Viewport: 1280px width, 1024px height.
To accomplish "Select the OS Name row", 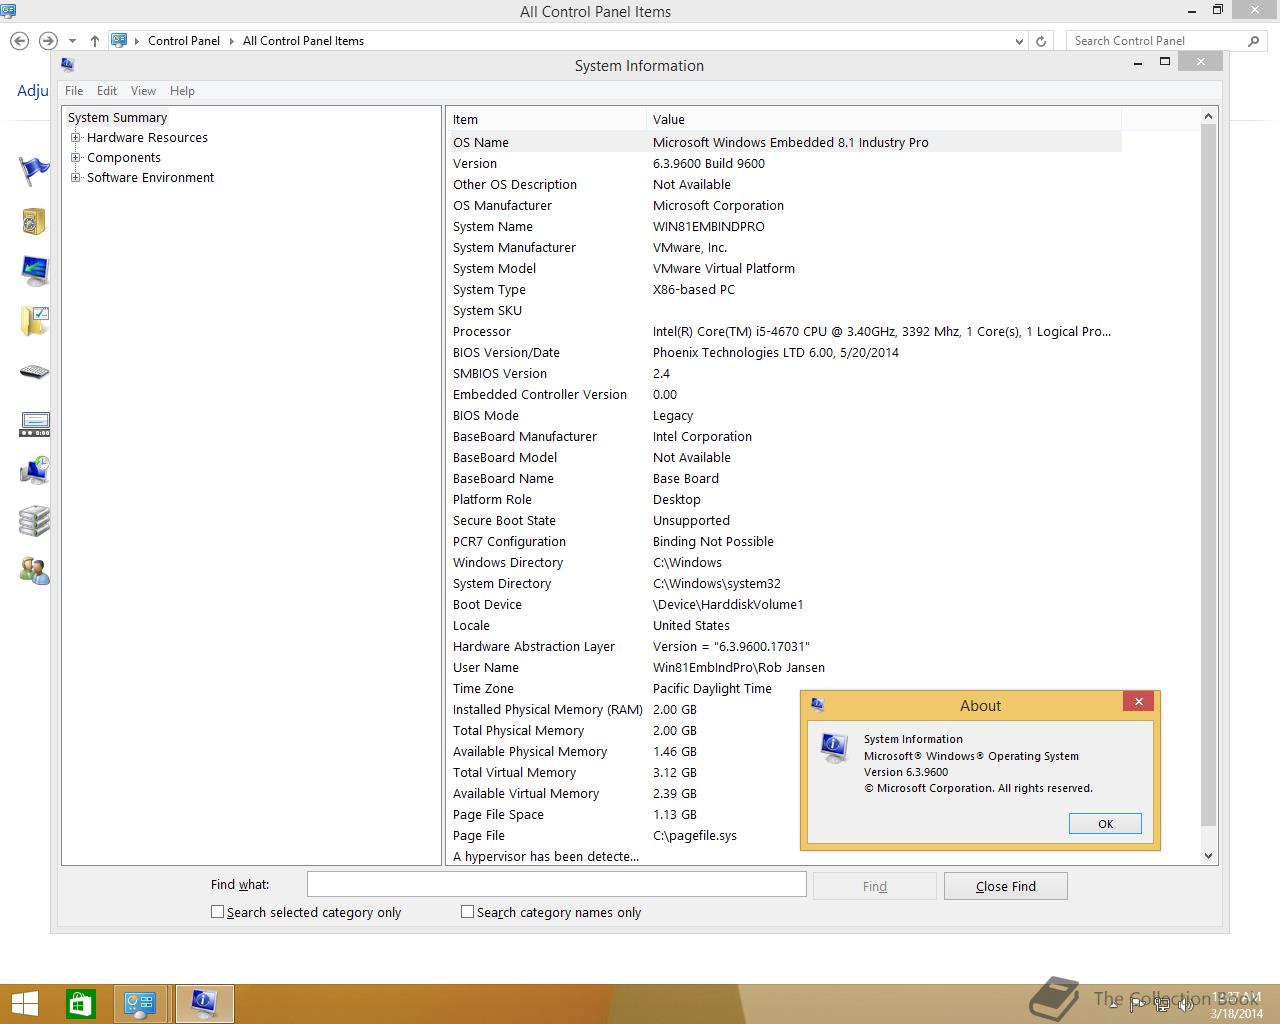I will [784, 142].
